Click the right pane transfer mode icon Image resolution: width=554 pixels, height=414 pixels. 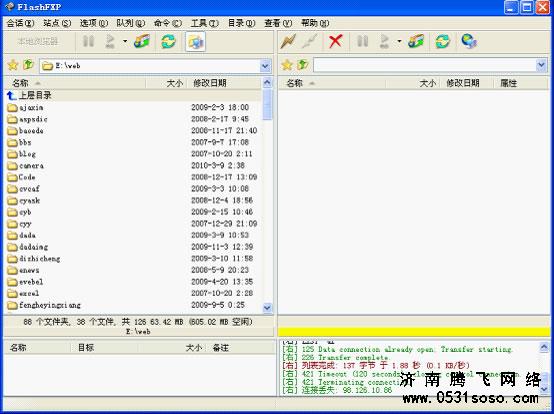point(416,42)
